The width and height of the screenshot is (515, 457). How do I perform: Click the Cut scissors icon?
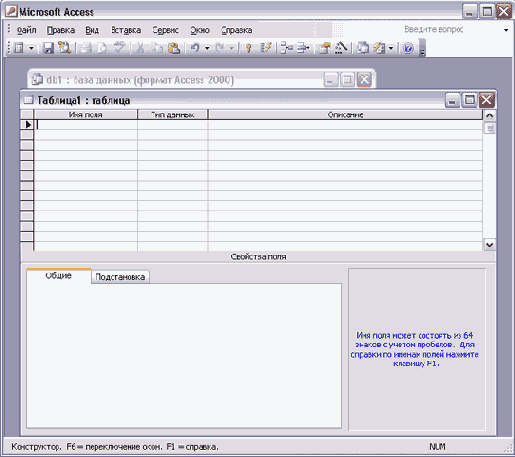140,48
